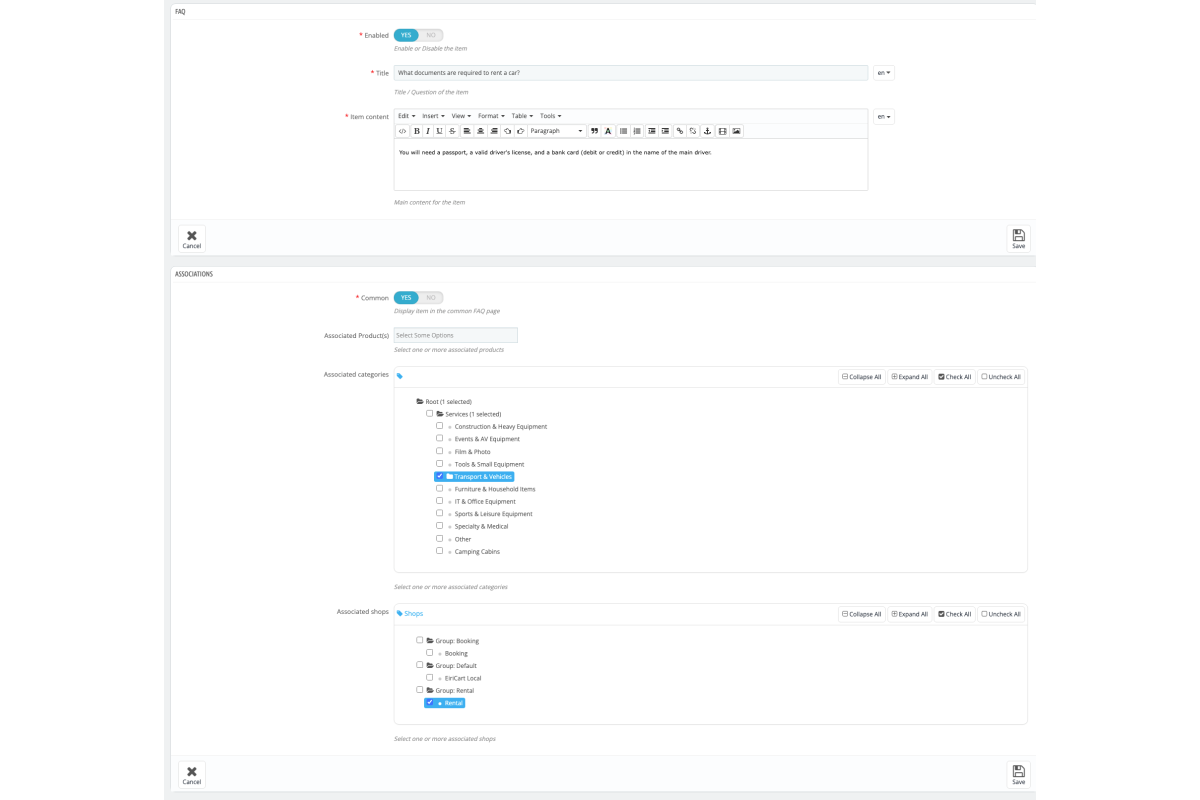Screen dimensions: 1200x800
Task: Open the source code view icon
Action: tap(402, 131)
